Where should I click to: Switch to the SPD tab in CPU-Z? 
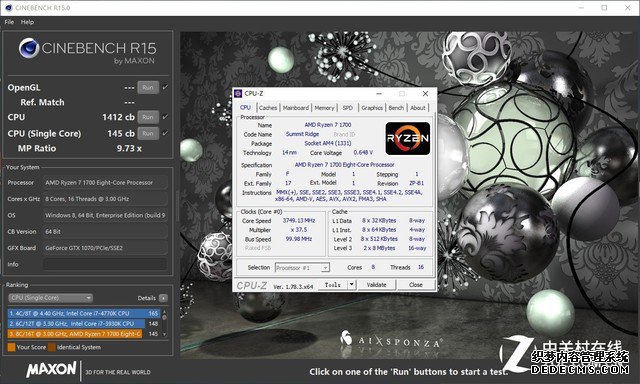coord(348,108)
